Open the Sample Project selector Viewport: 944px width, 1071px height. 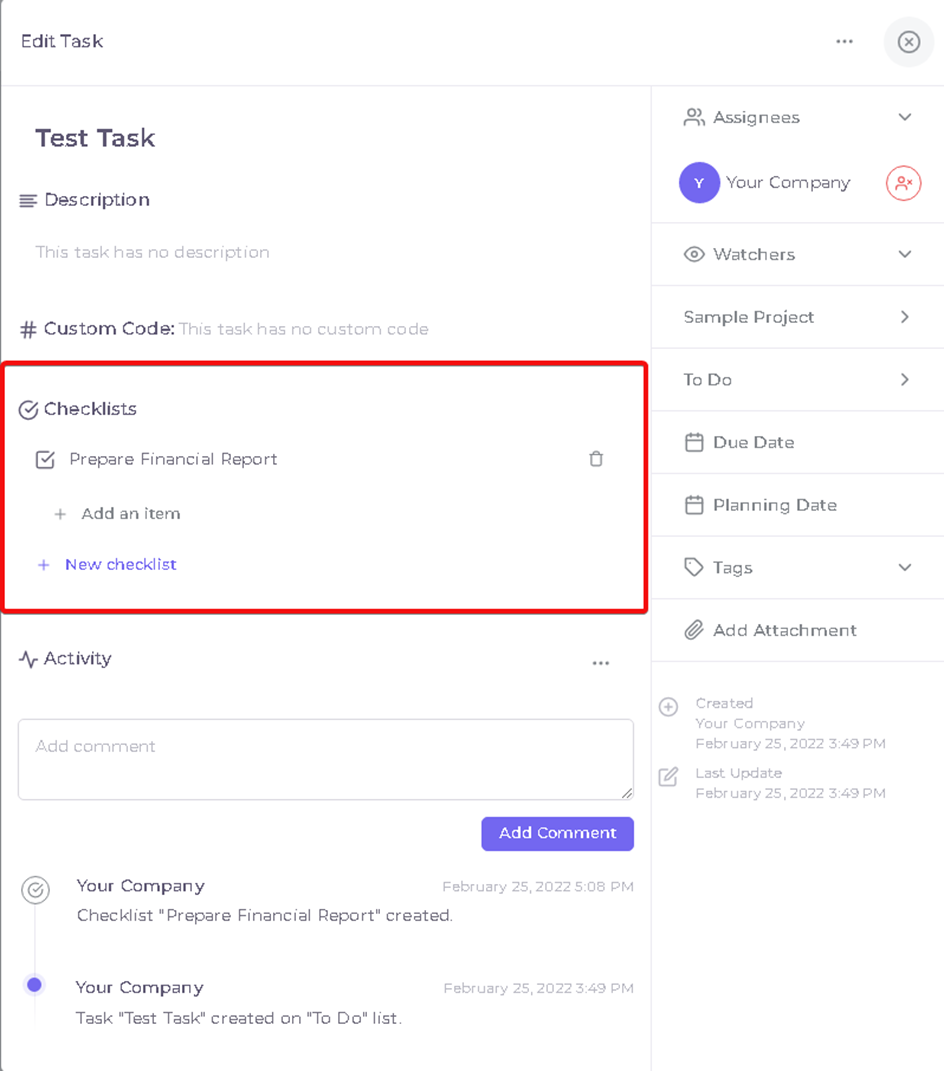coord(798,317)
